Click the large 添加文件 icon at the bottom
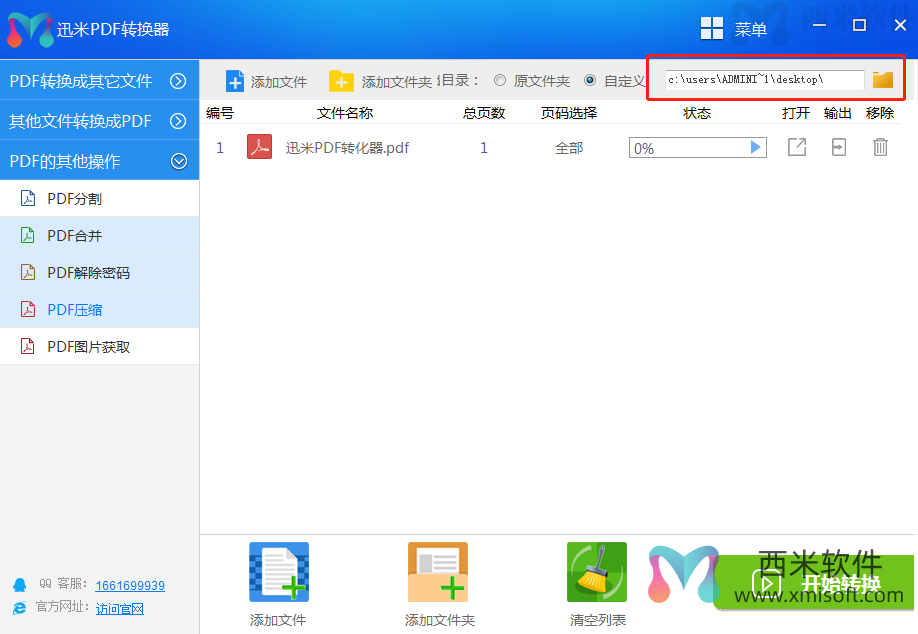This screenshot has height=634, width=918. [x=278, y=573]
